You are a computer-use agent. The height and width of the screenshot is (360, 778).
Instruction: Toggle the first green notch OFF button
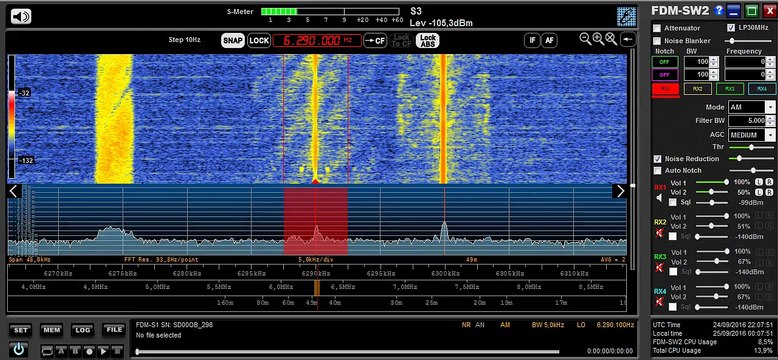click(x=665, y=62)
